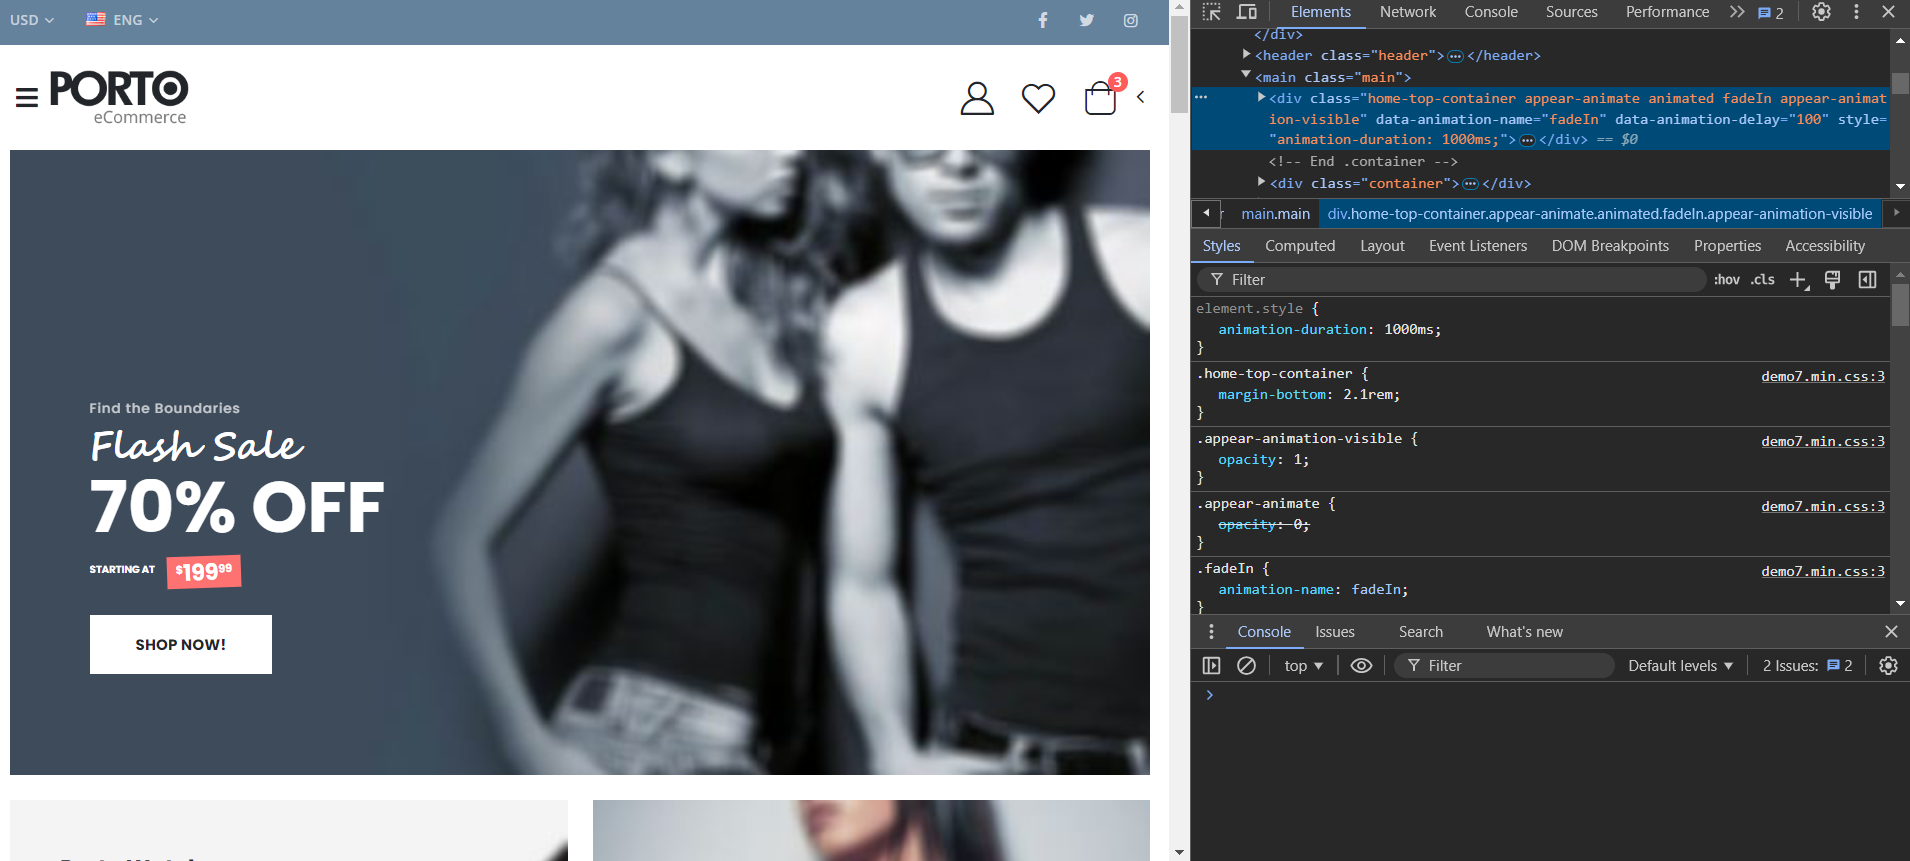Visit the Twitter social icon
Image resolution: width=1910 pixels, height=861 pixels.
pyautogui.click(x=1087, y=20)
